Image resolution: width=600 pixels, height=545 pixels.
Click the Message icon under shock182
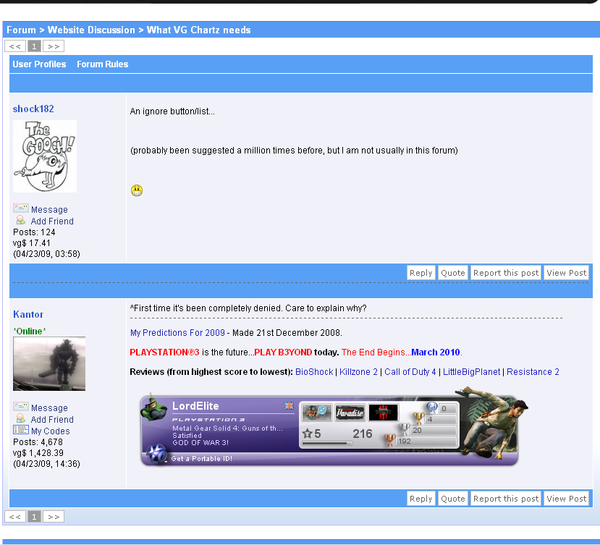(x=20, y=209)
